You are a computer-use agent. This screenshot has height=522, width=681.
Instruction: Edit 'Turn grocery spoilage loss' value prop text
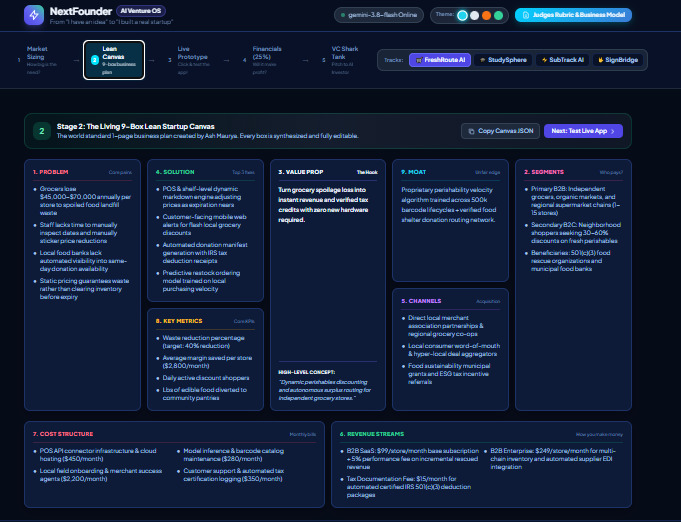pyautogui.click(x=323, y=205)
